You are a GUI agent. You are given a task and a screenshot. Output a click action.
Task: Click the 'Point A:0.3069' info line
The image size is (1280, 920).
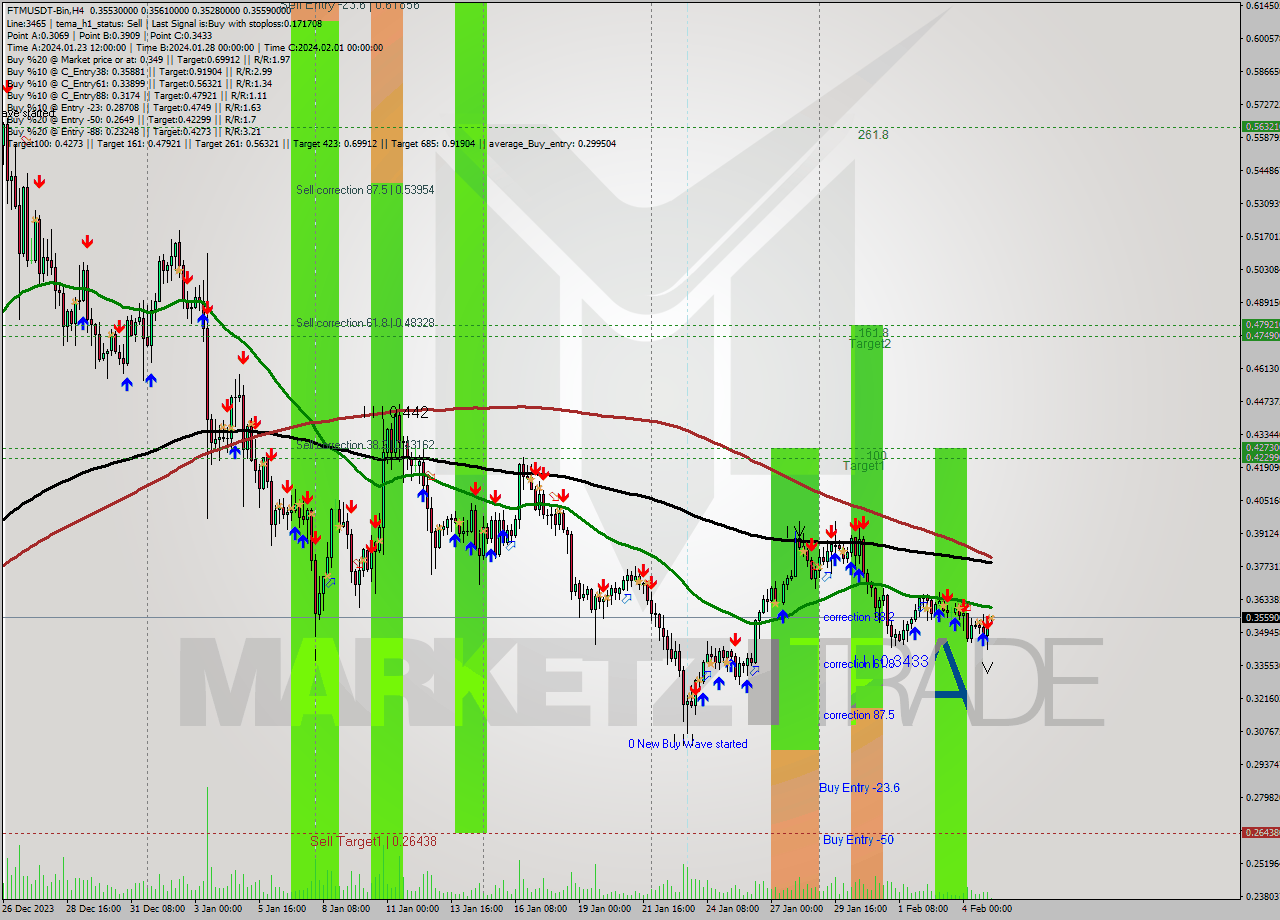click(x=109, y=35)
